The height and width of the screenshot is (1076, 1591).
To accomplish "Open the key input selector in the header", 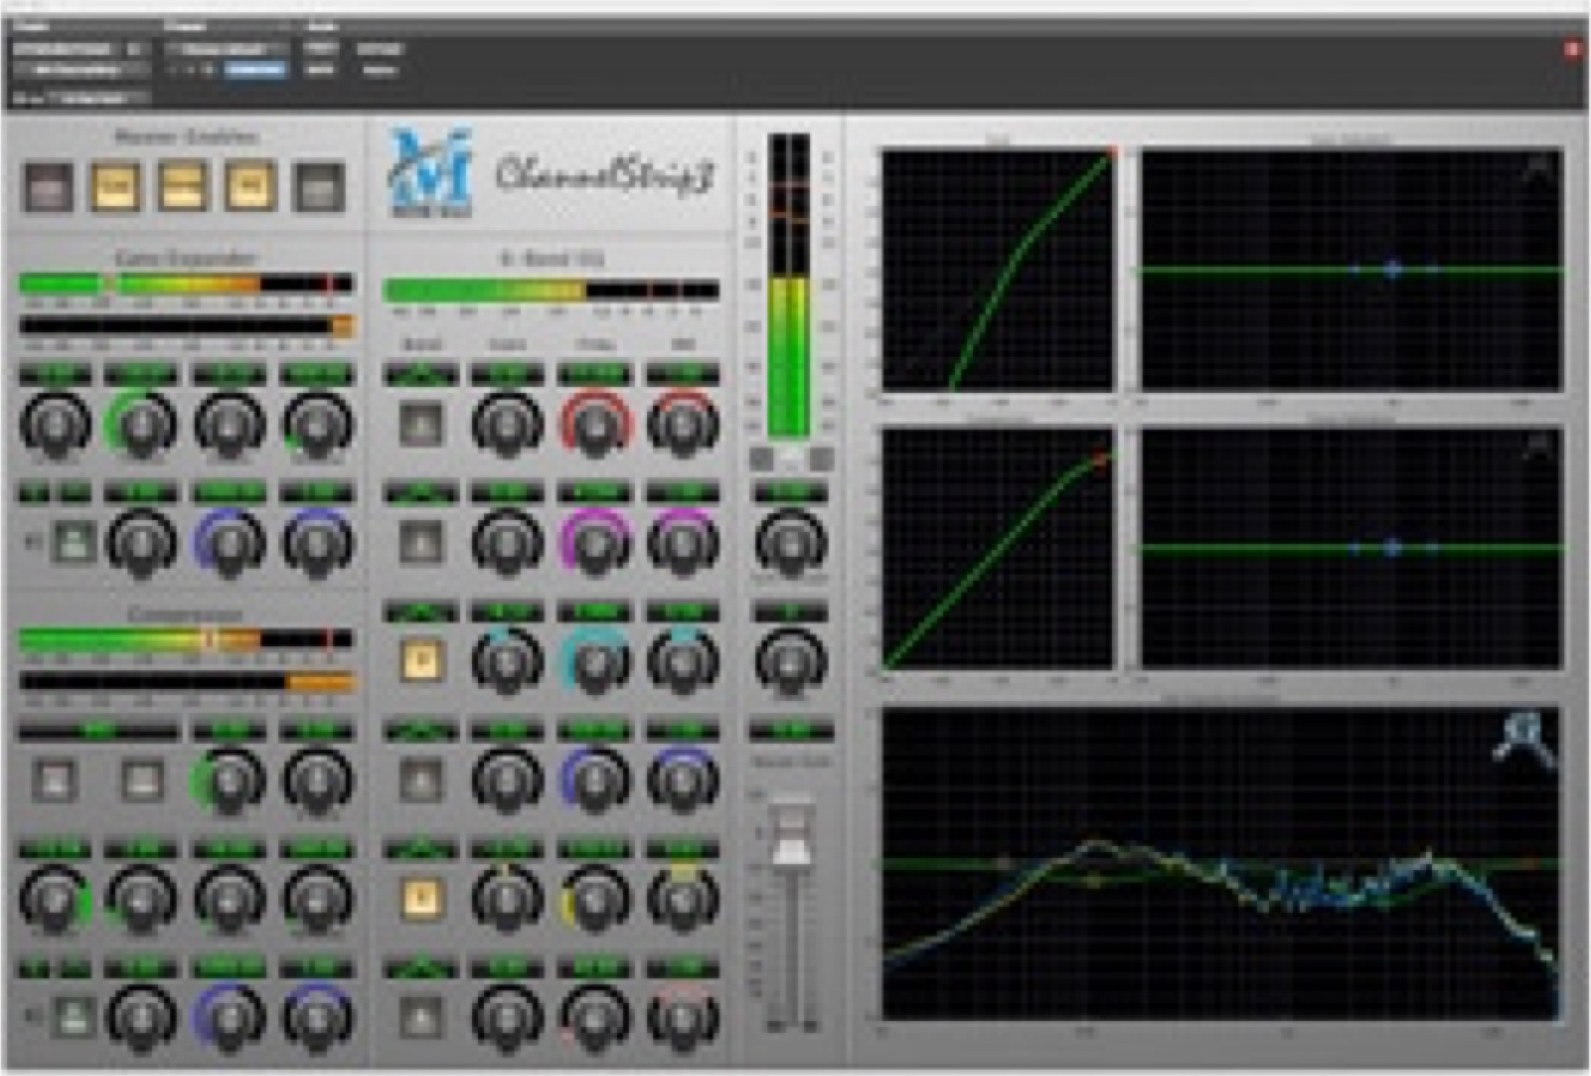I will 98,98.
